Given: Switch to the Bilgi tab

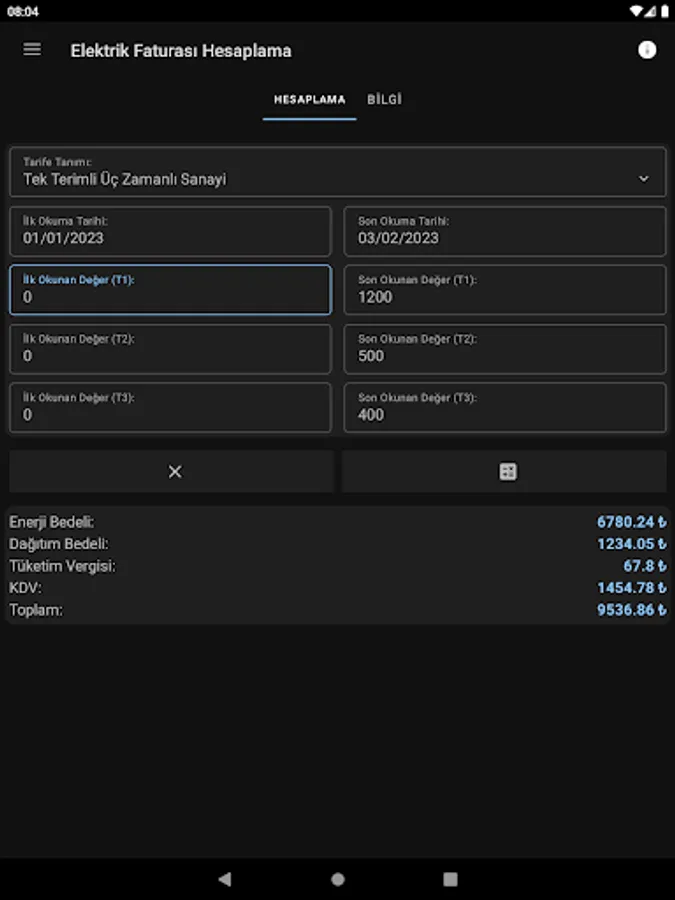Looking at the screenshot, I should (x=384, y=100).
